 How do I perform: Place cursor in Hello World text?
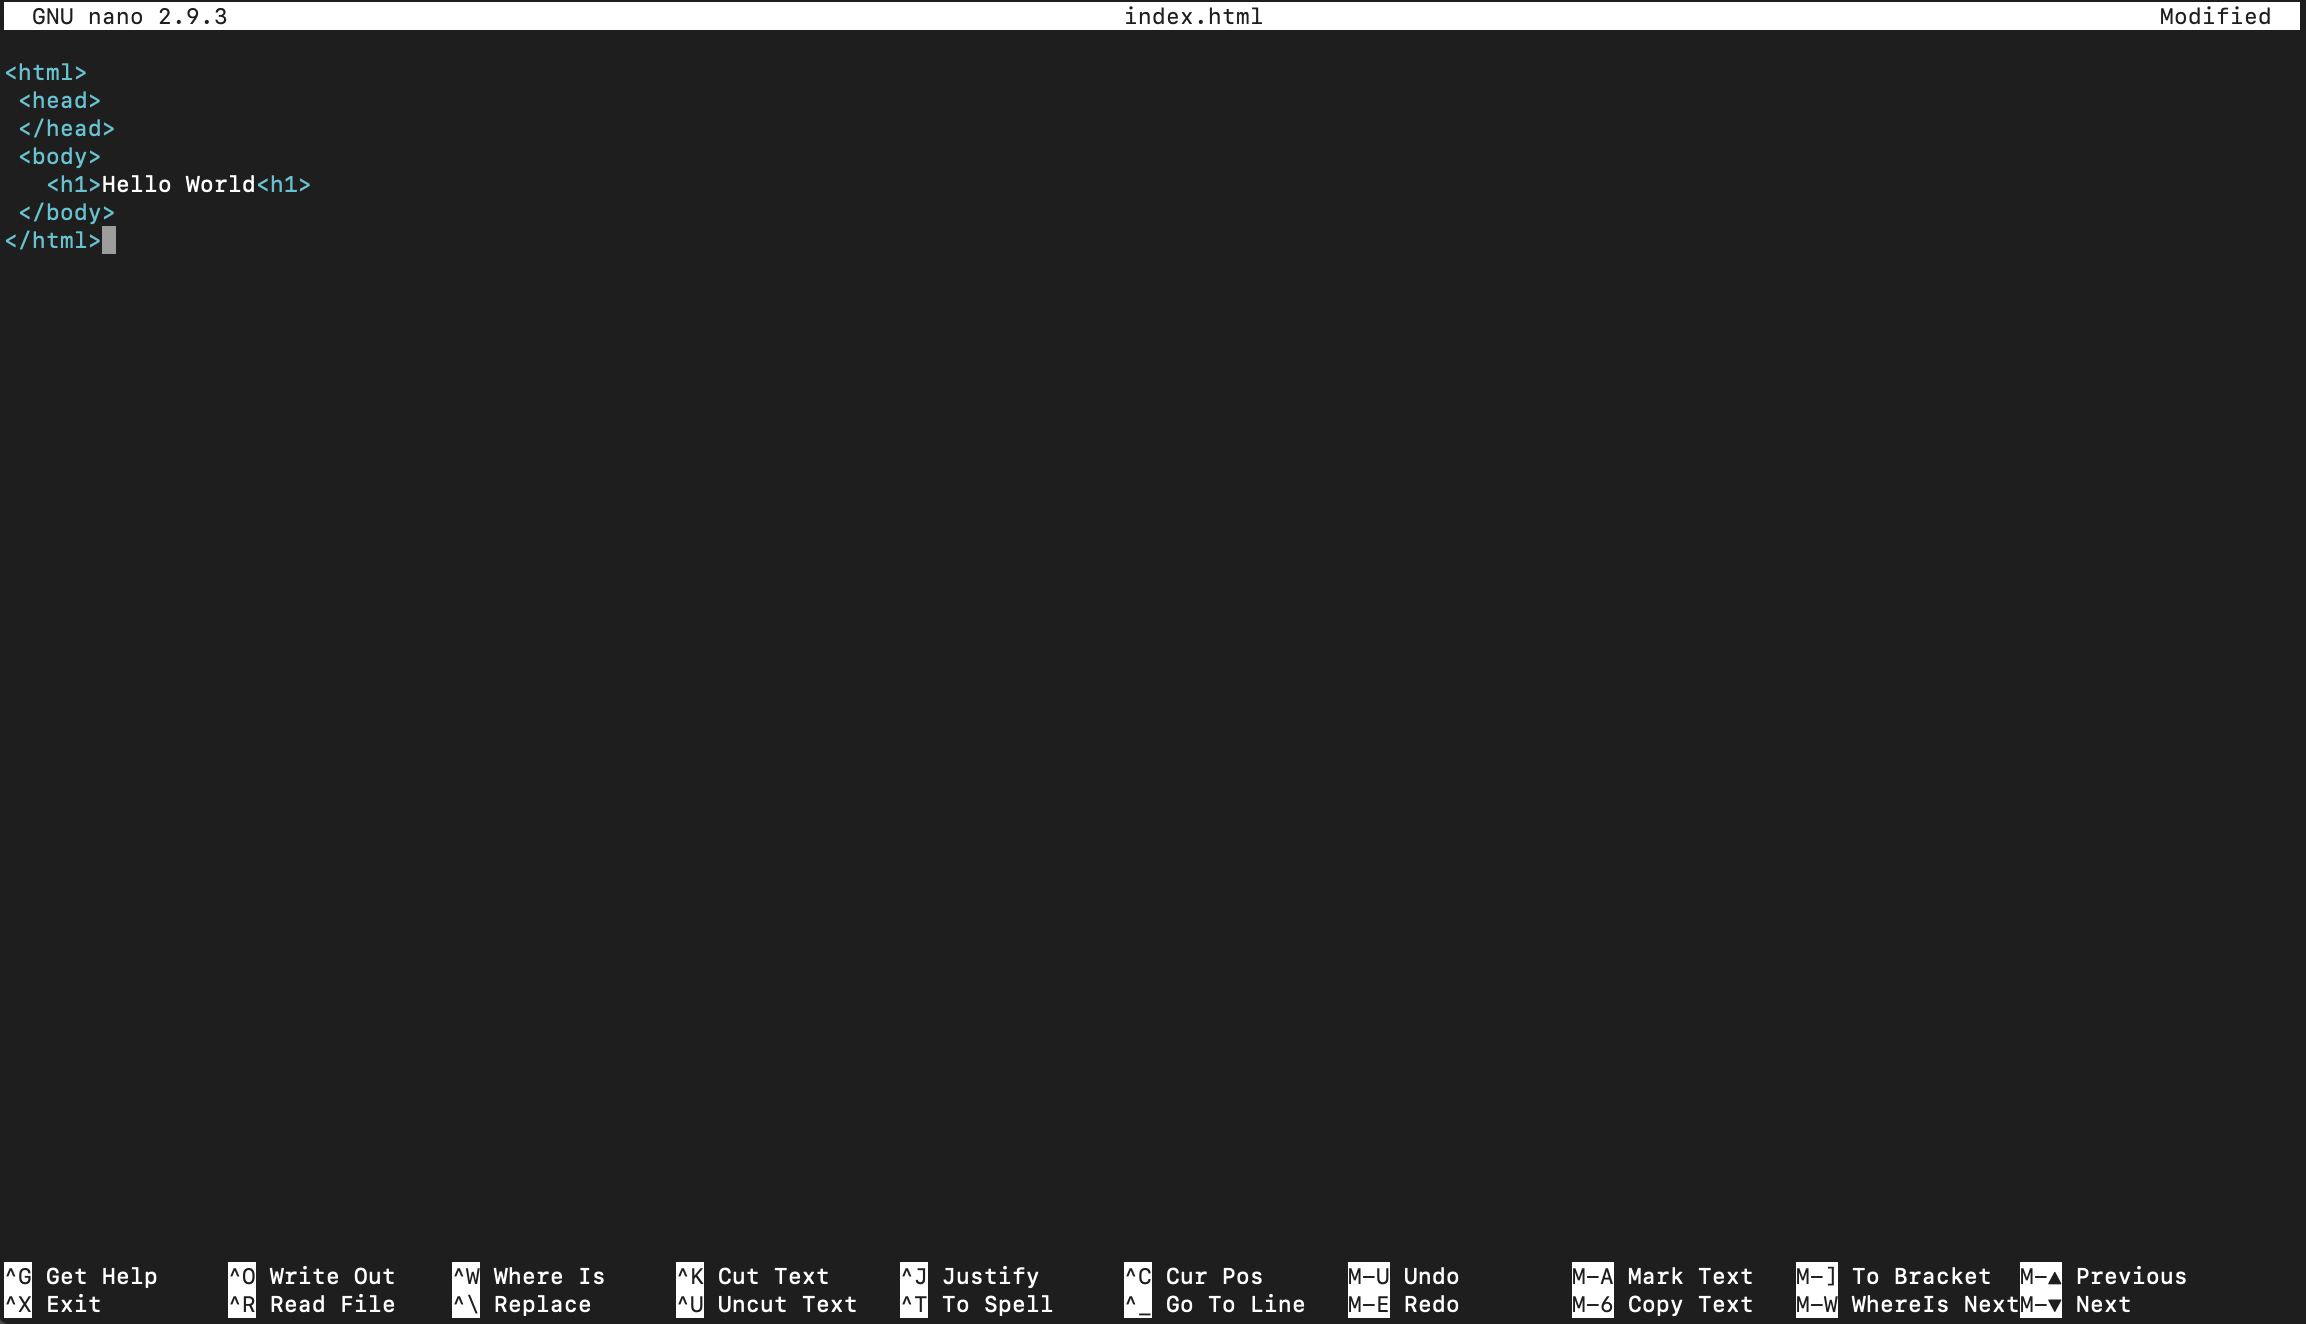pos(179,185)
